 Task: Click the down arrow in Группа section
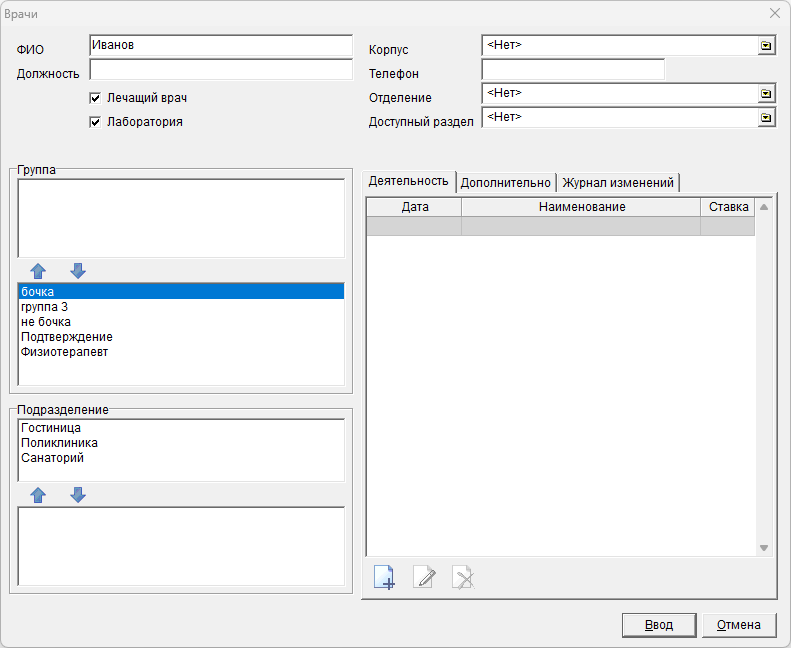[x=78, y=271]
